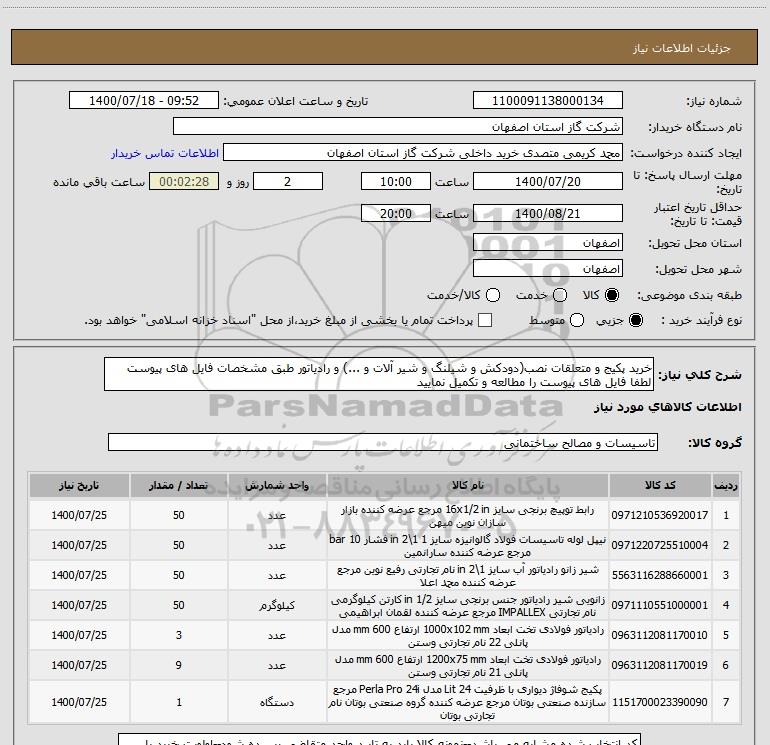The height and width of the screenshot is (745, 770).
Task: Click the شرح کلی نیاز description box
Action: 379,374
